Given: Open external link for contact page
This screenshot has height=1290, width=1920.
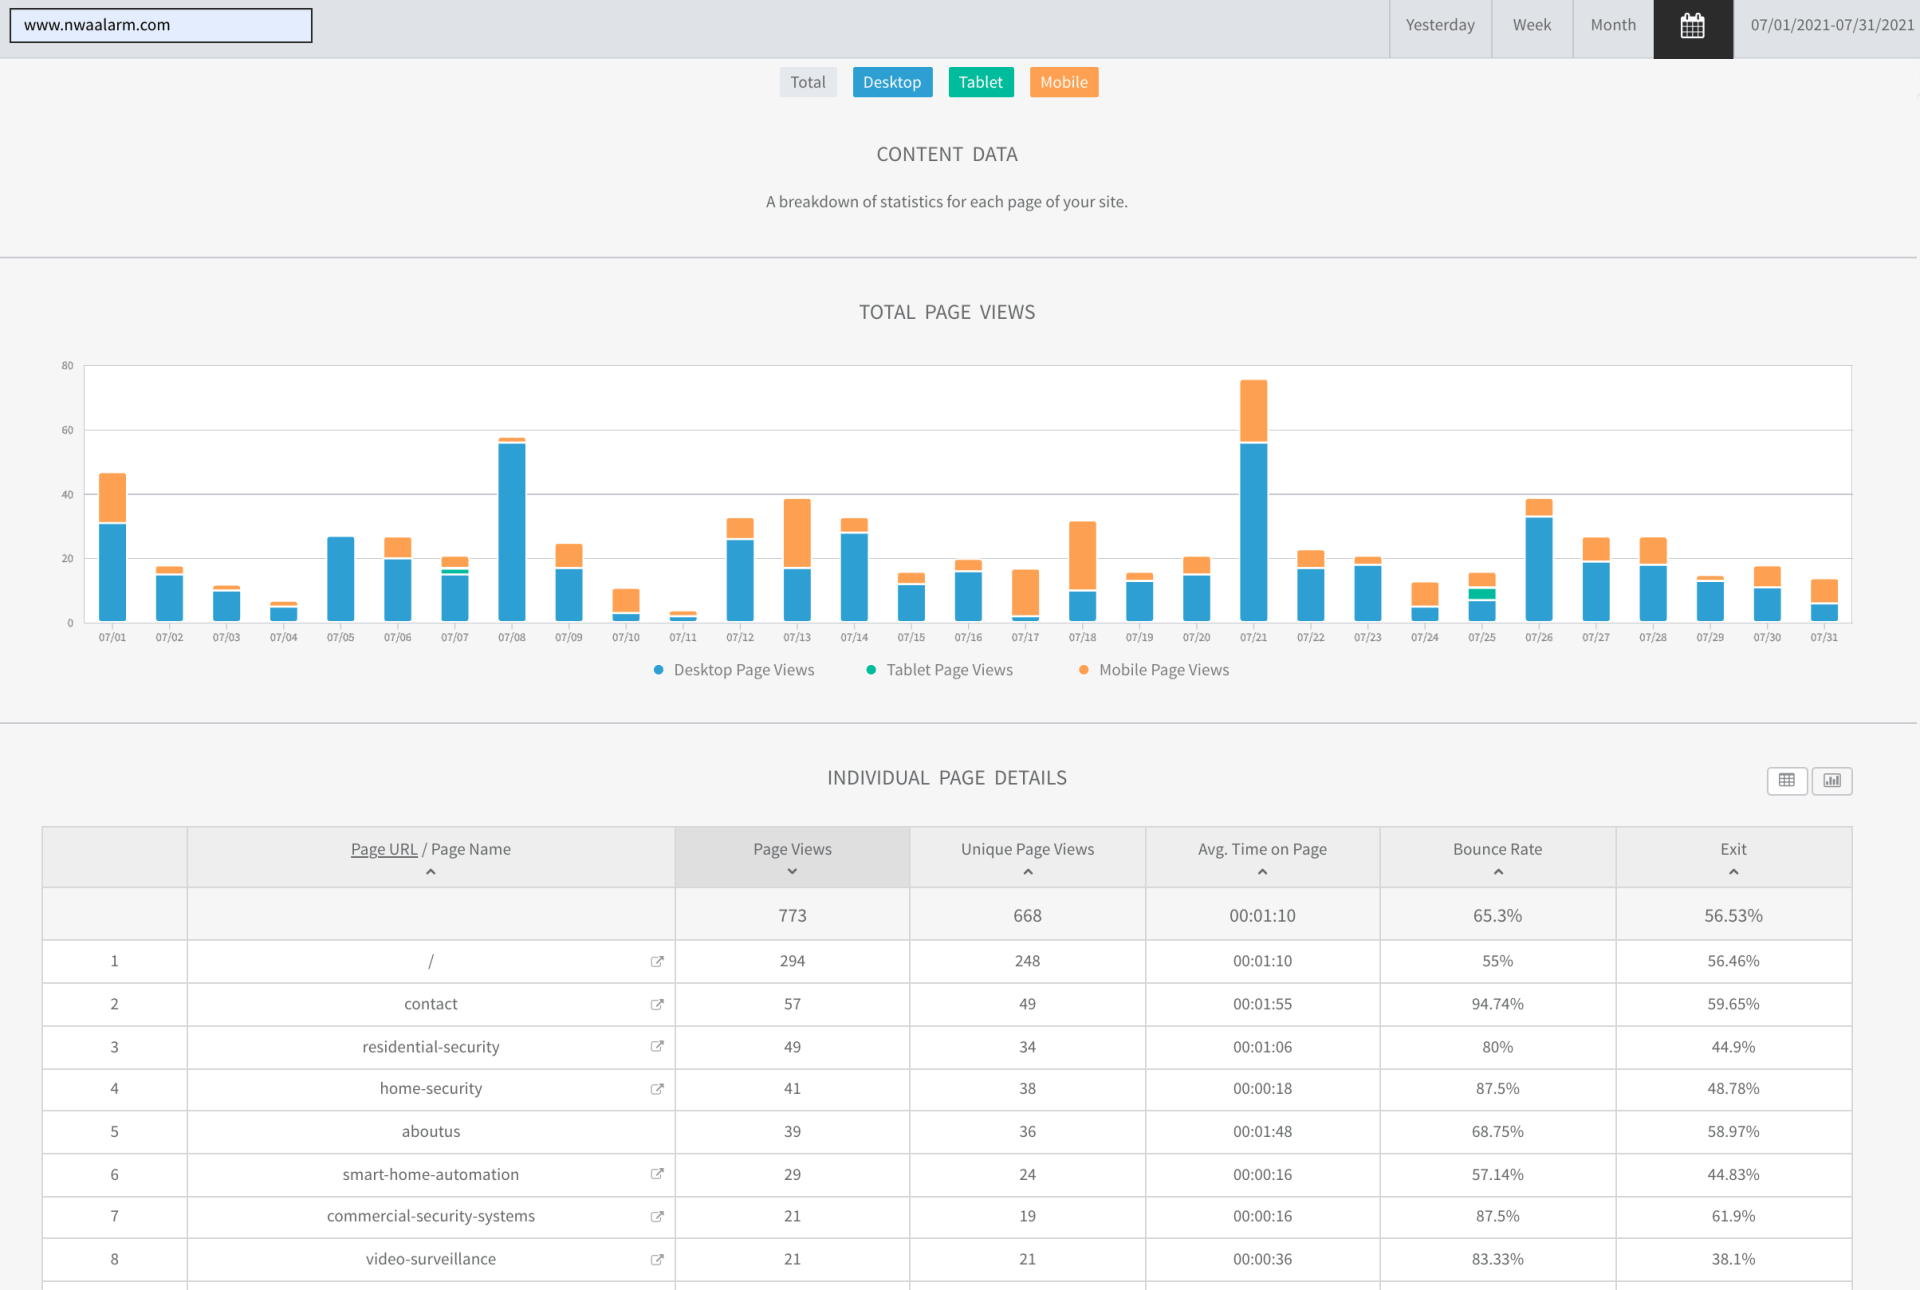Looking at the screenshot, I should (657, 1004).
